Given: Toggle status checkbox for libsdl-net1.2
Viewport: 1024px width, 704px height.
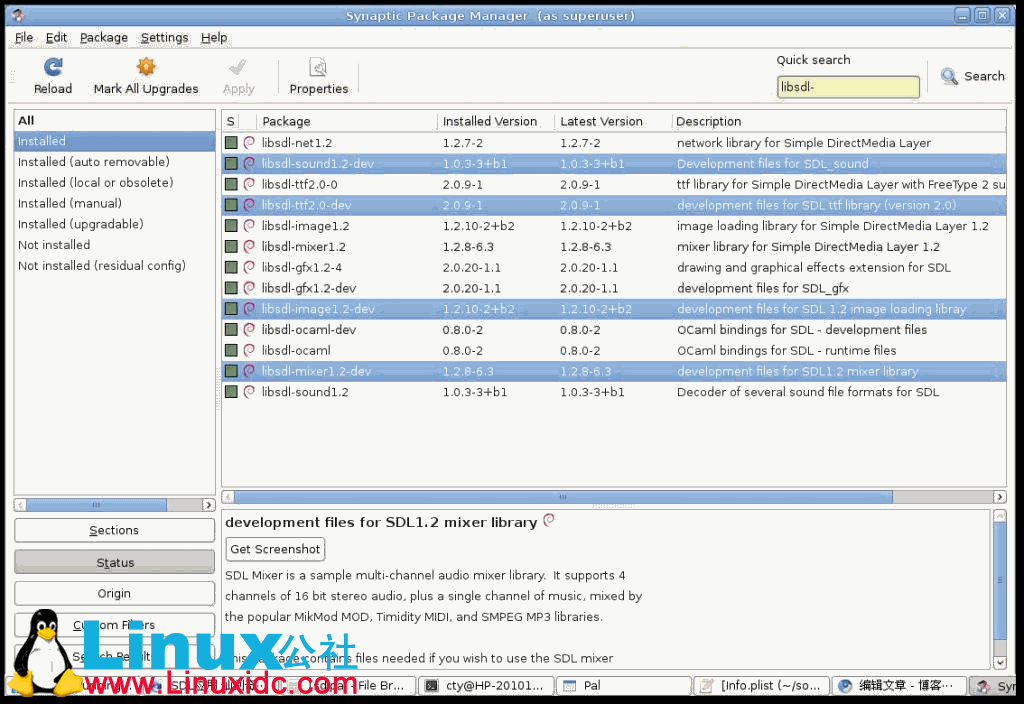Looking at the screenshot, I should coord(231,143).
